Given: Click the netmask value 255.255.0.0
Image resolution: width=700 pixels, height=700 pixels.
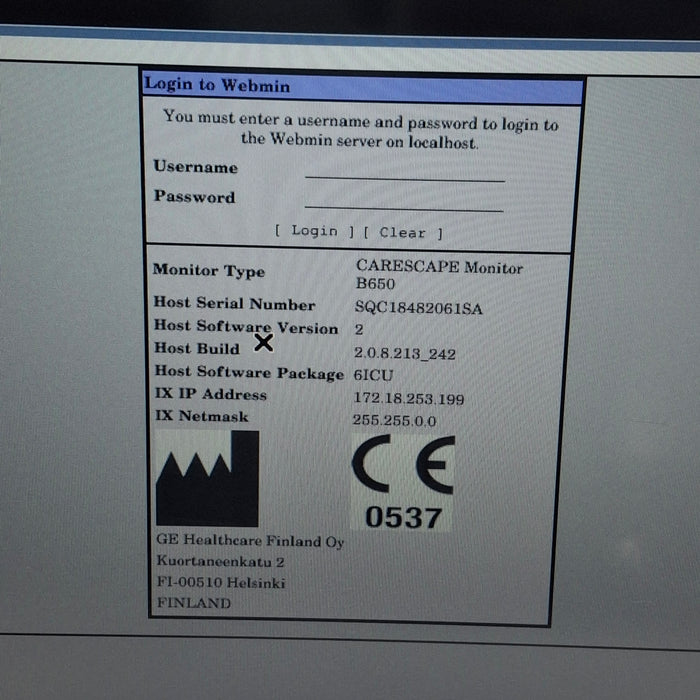Looking at the screenshot, I should (x=394, y=421).
